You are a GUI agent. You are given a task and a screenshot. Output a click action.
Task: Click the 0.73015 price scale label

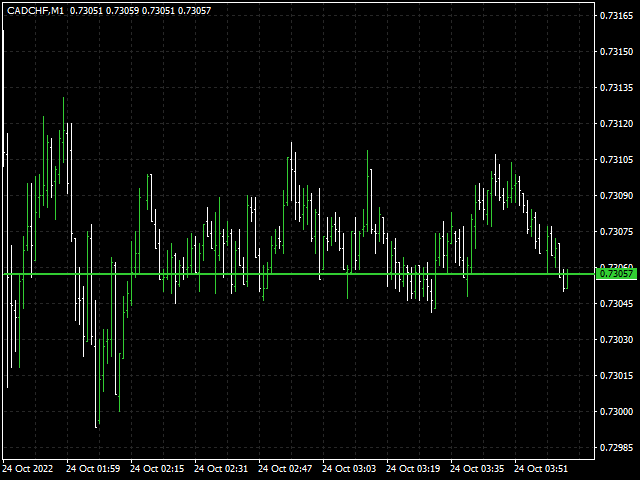pyautogui.click(x=616, y=375)
